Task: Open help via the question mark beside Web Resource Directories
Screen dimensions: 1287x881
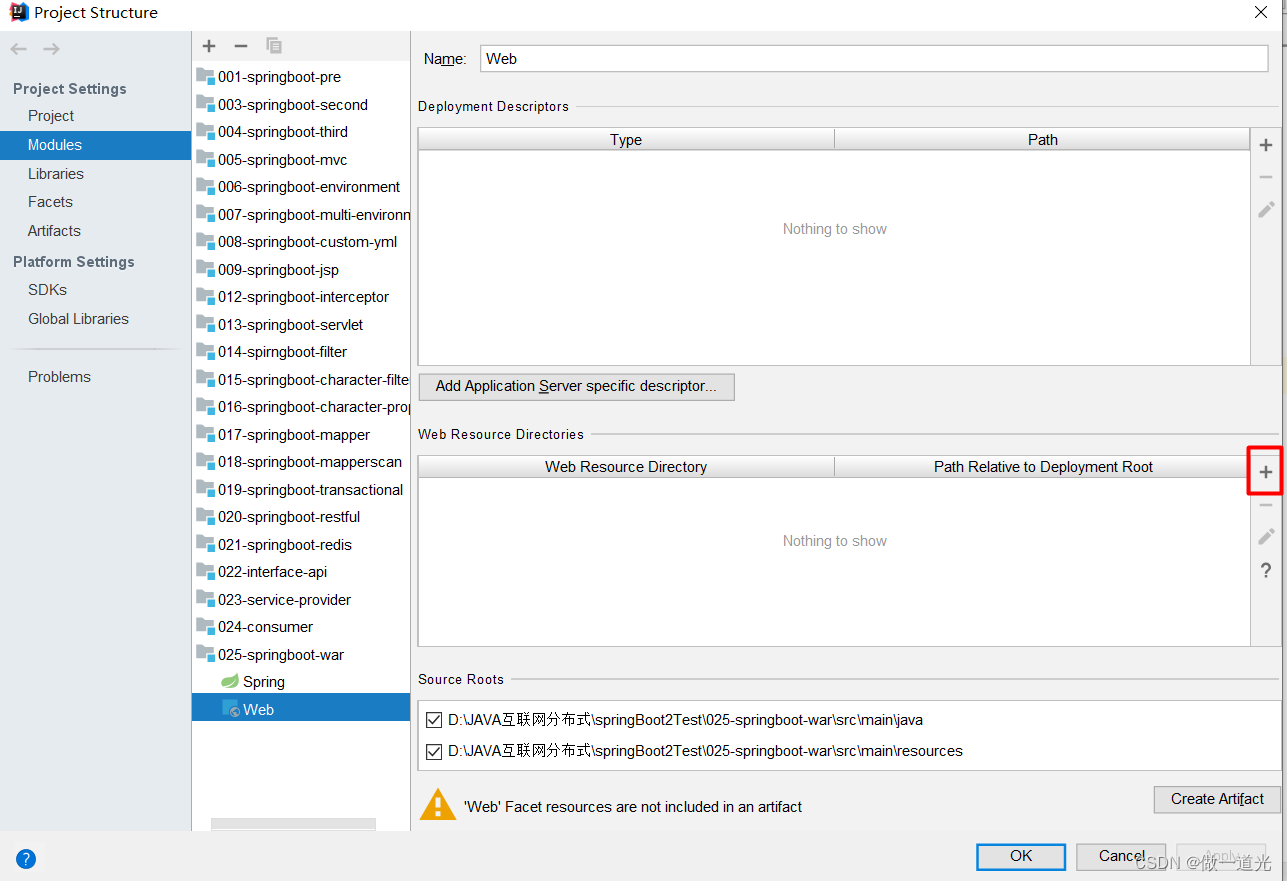Action: 1265,570
